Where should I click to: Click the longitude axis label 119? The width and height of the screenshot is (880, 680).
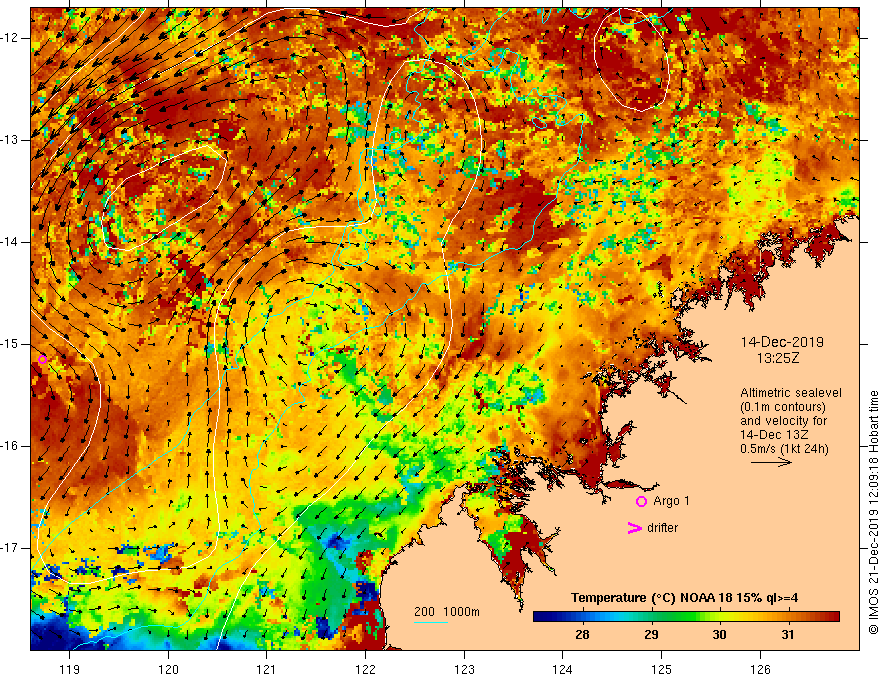click(x=70, y=669)
